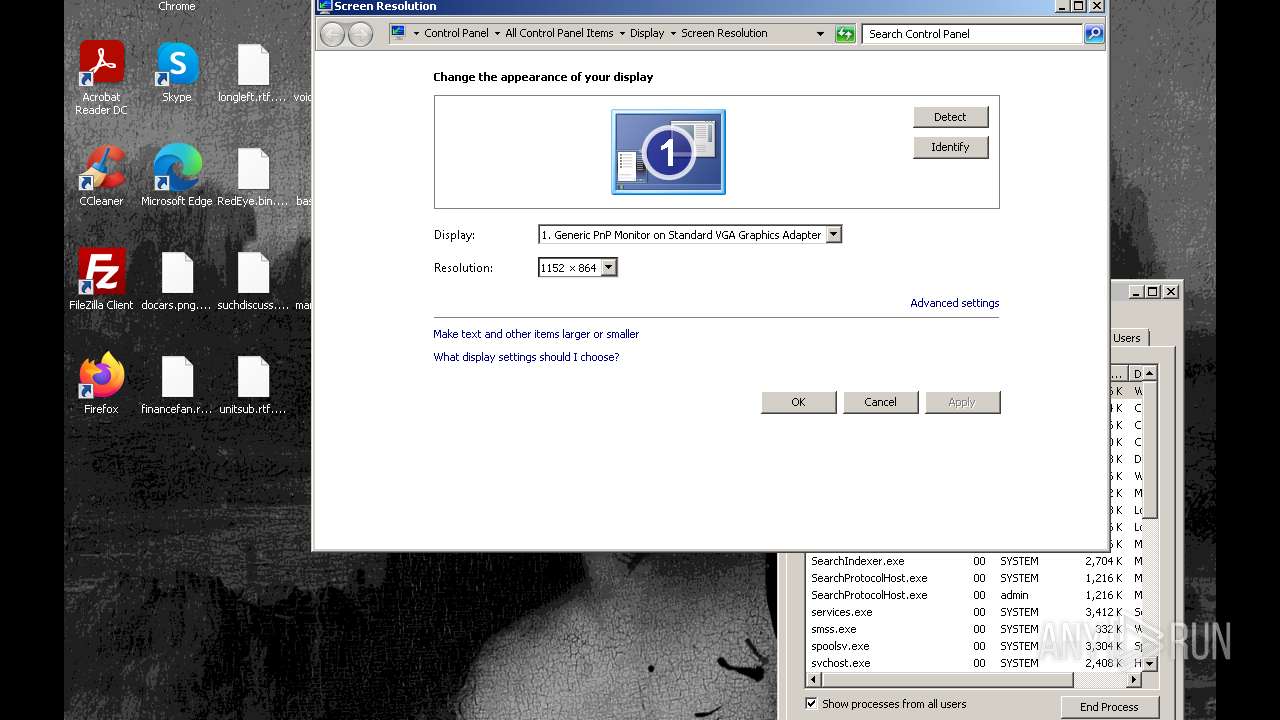Select monitor 1 display thumbnail

[668, 152]
